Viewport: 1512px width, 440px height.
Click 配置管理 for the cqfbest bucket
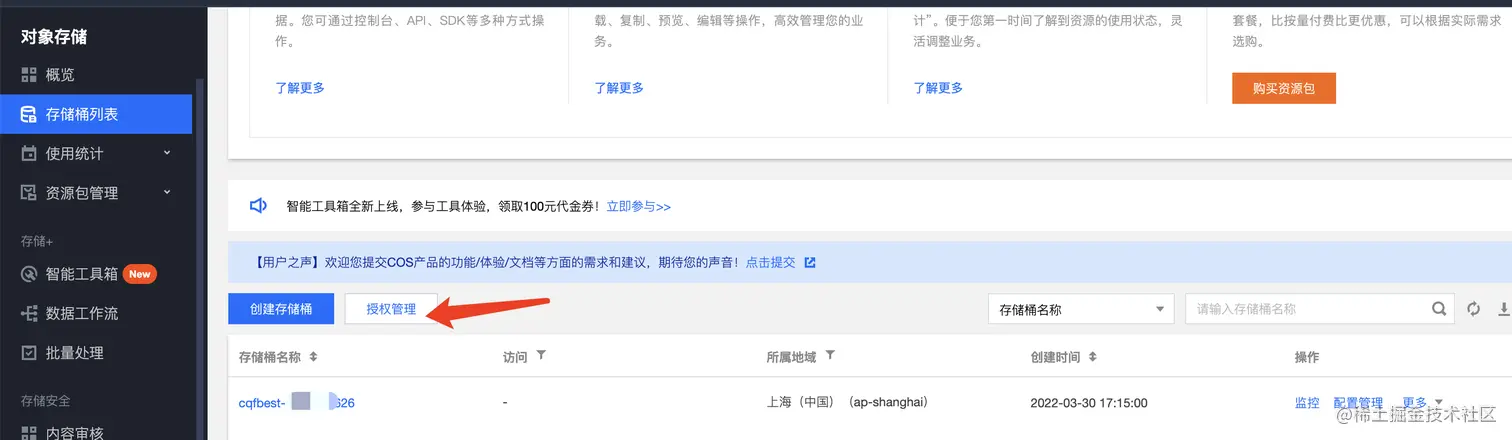(x=1358, y=403)
